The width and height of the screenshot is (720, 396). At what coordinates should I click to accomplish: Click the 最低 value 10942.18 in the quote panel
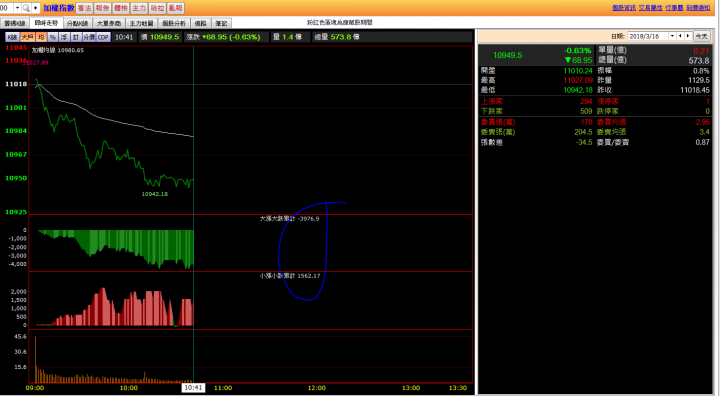(x=578, y=90)
